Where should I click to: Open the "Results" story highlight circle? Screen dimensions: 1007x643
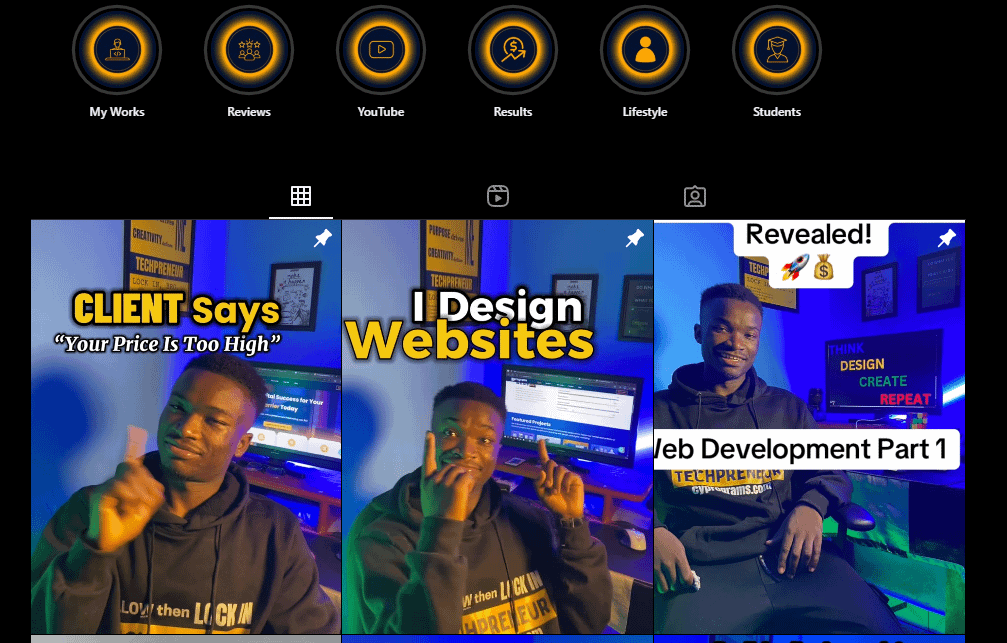point(513,49)
